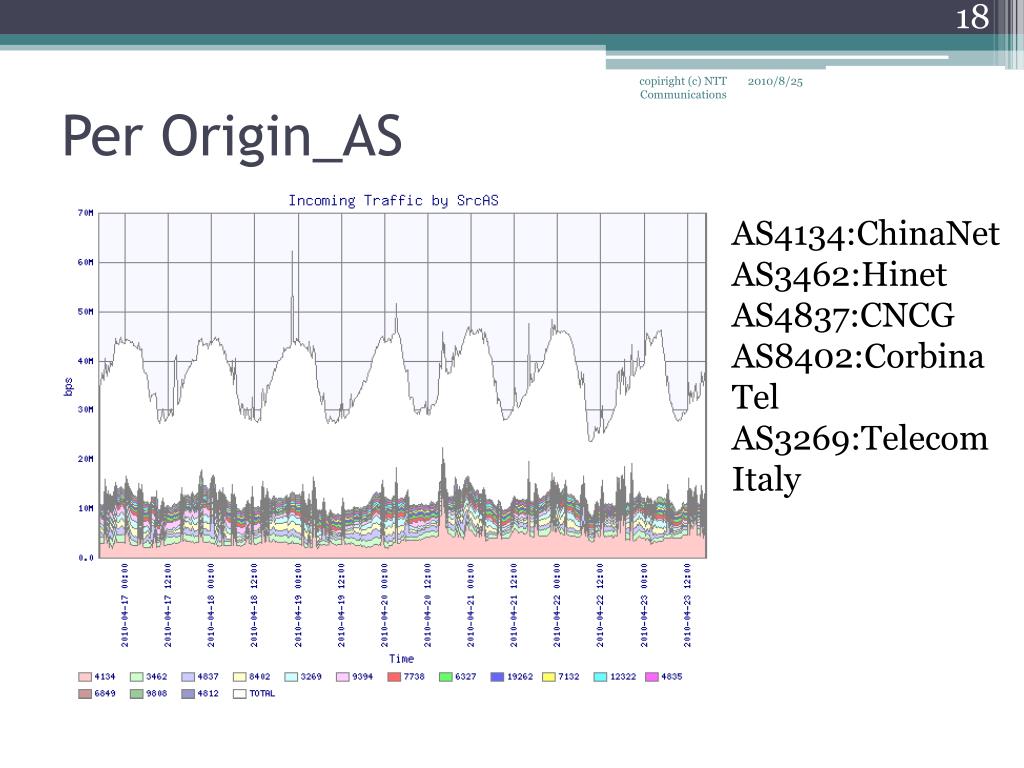Viewport: 1024px width, 768px height.
Task: Click the pink 4134 legend swatch
Action: pyautogui.click(x=84, y=677)
